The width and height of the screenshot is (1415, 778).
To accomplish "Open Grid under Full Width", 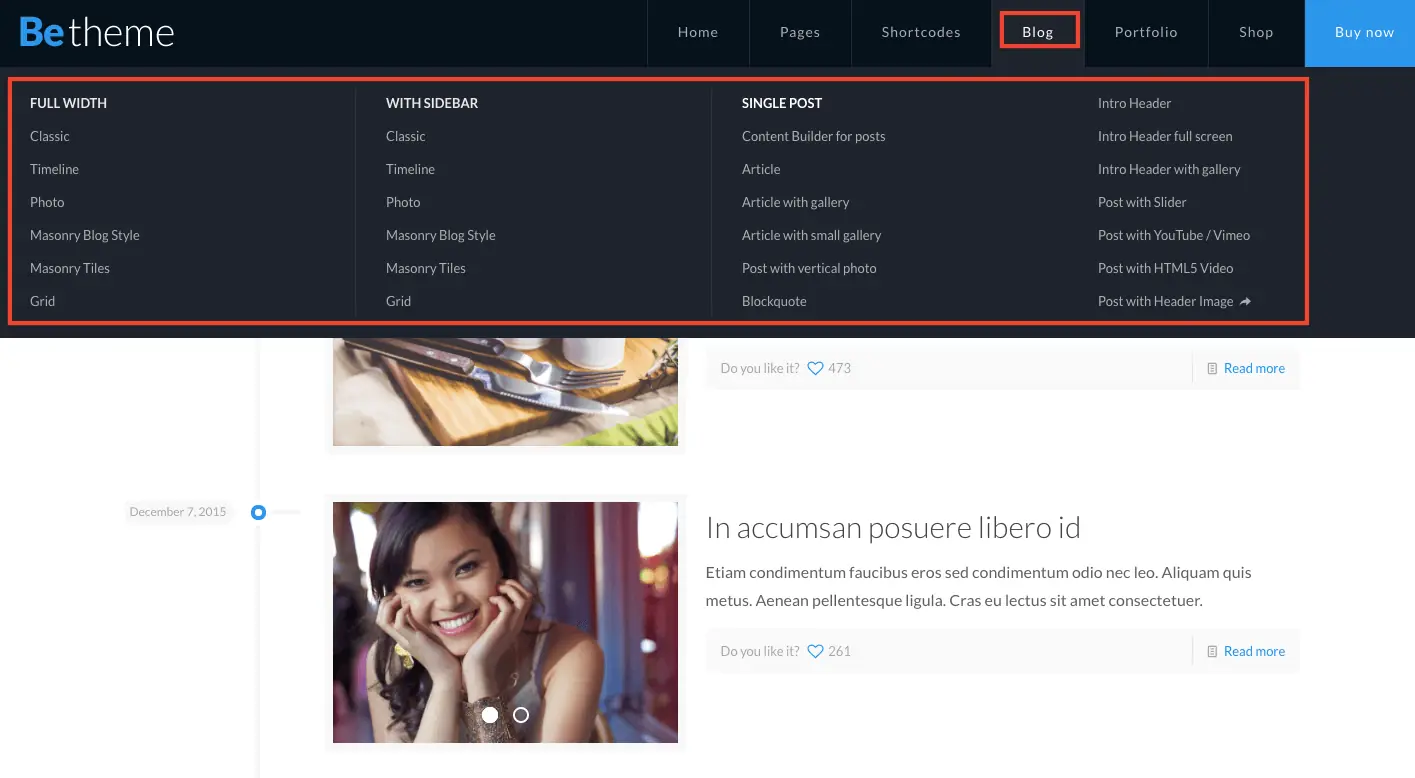I will [43, 301].
